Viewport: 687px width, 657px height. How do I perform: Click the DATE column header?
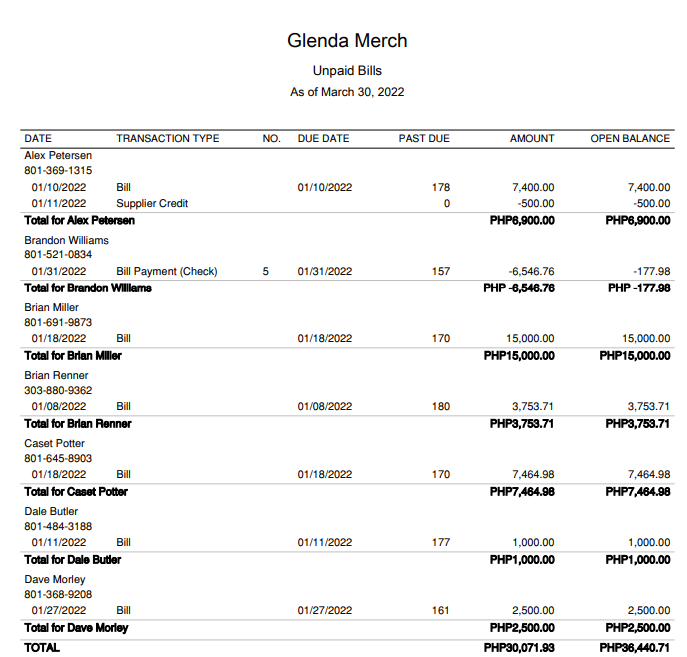point(38,138)
